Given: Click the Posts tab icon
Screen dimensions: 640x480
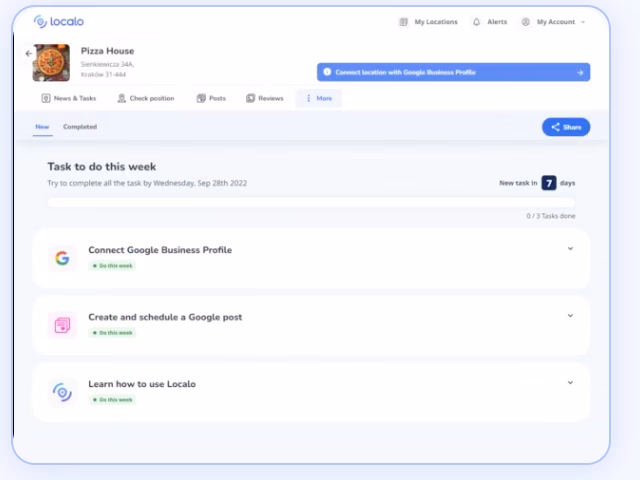Looking at the screenshot, I should click(x=201, y=98).
